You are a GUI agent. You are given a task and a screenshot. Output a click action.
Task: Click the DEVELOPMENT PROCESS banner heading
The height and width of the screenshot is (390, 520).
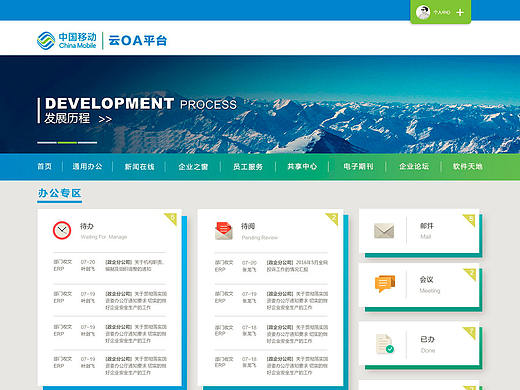[141, 104]
